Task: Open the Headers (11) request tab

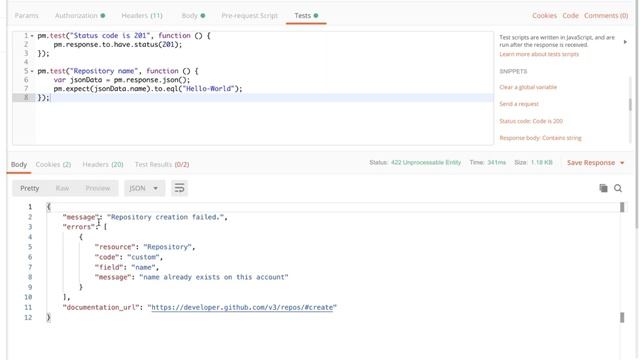Action: point(142,16)
